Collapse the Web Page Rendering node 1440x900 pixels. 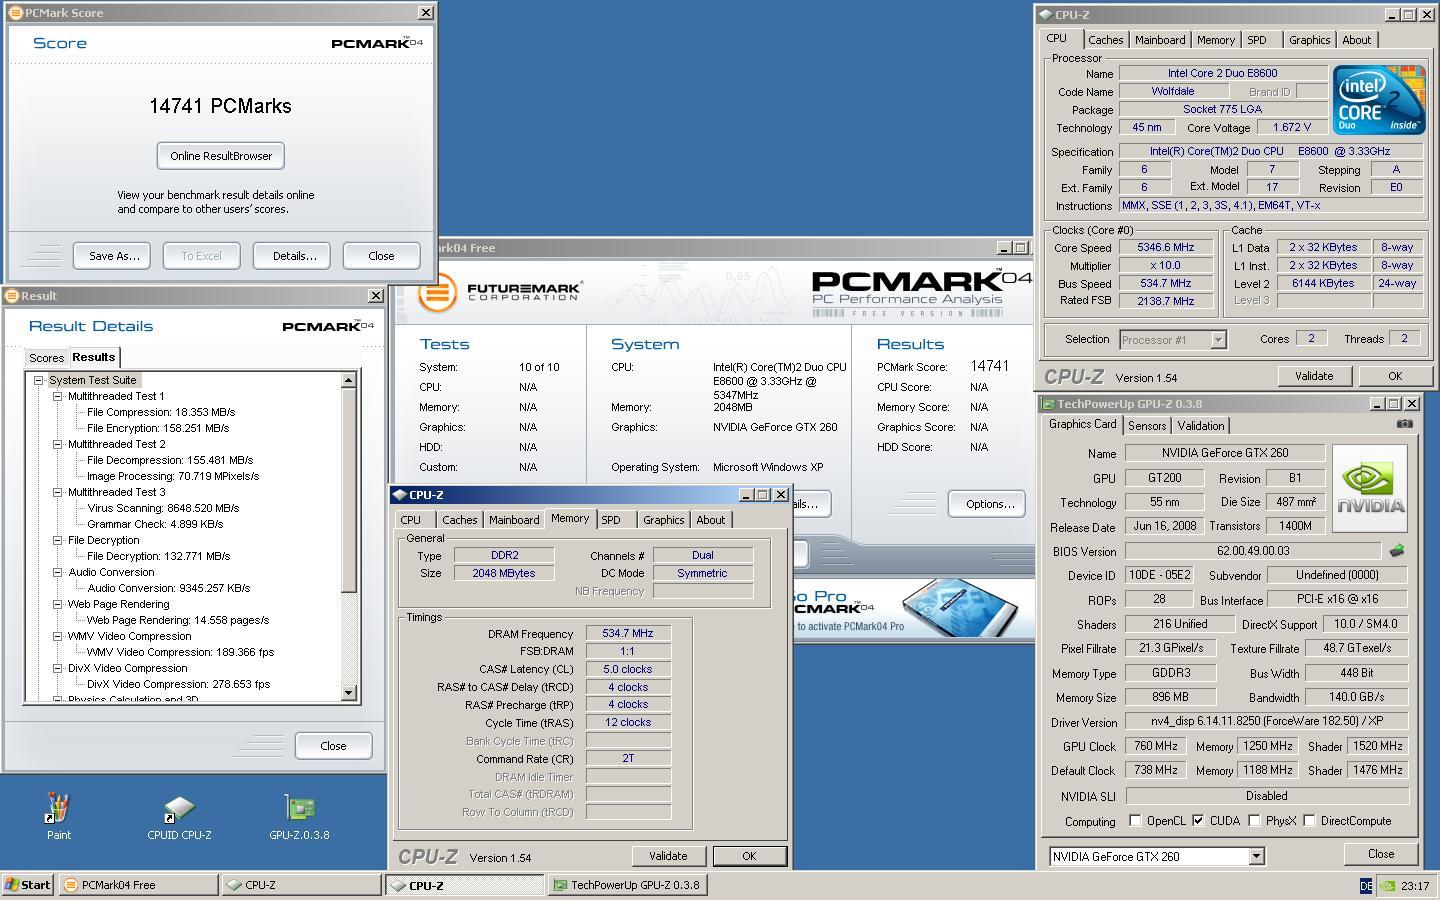point(57,604)
